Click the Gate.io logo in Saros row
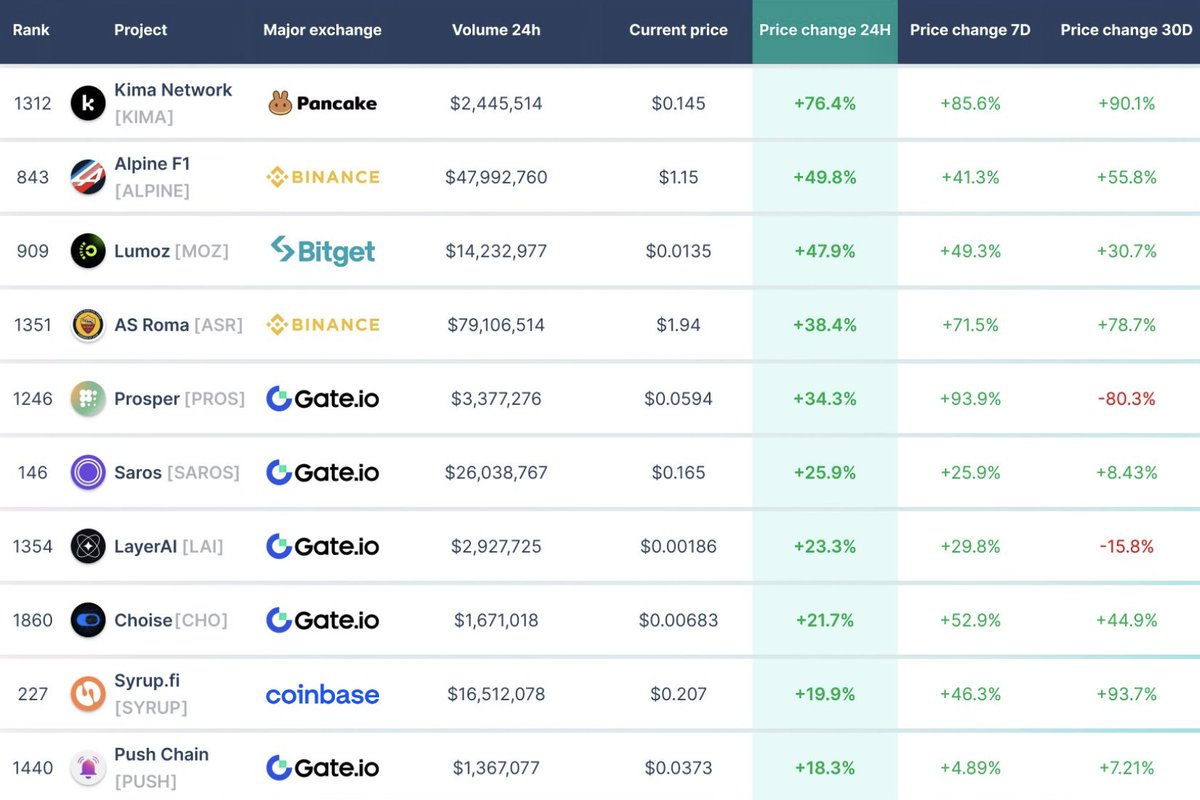Image resolution: width=1200 pixels, height=800 pixels. (322, 472)
